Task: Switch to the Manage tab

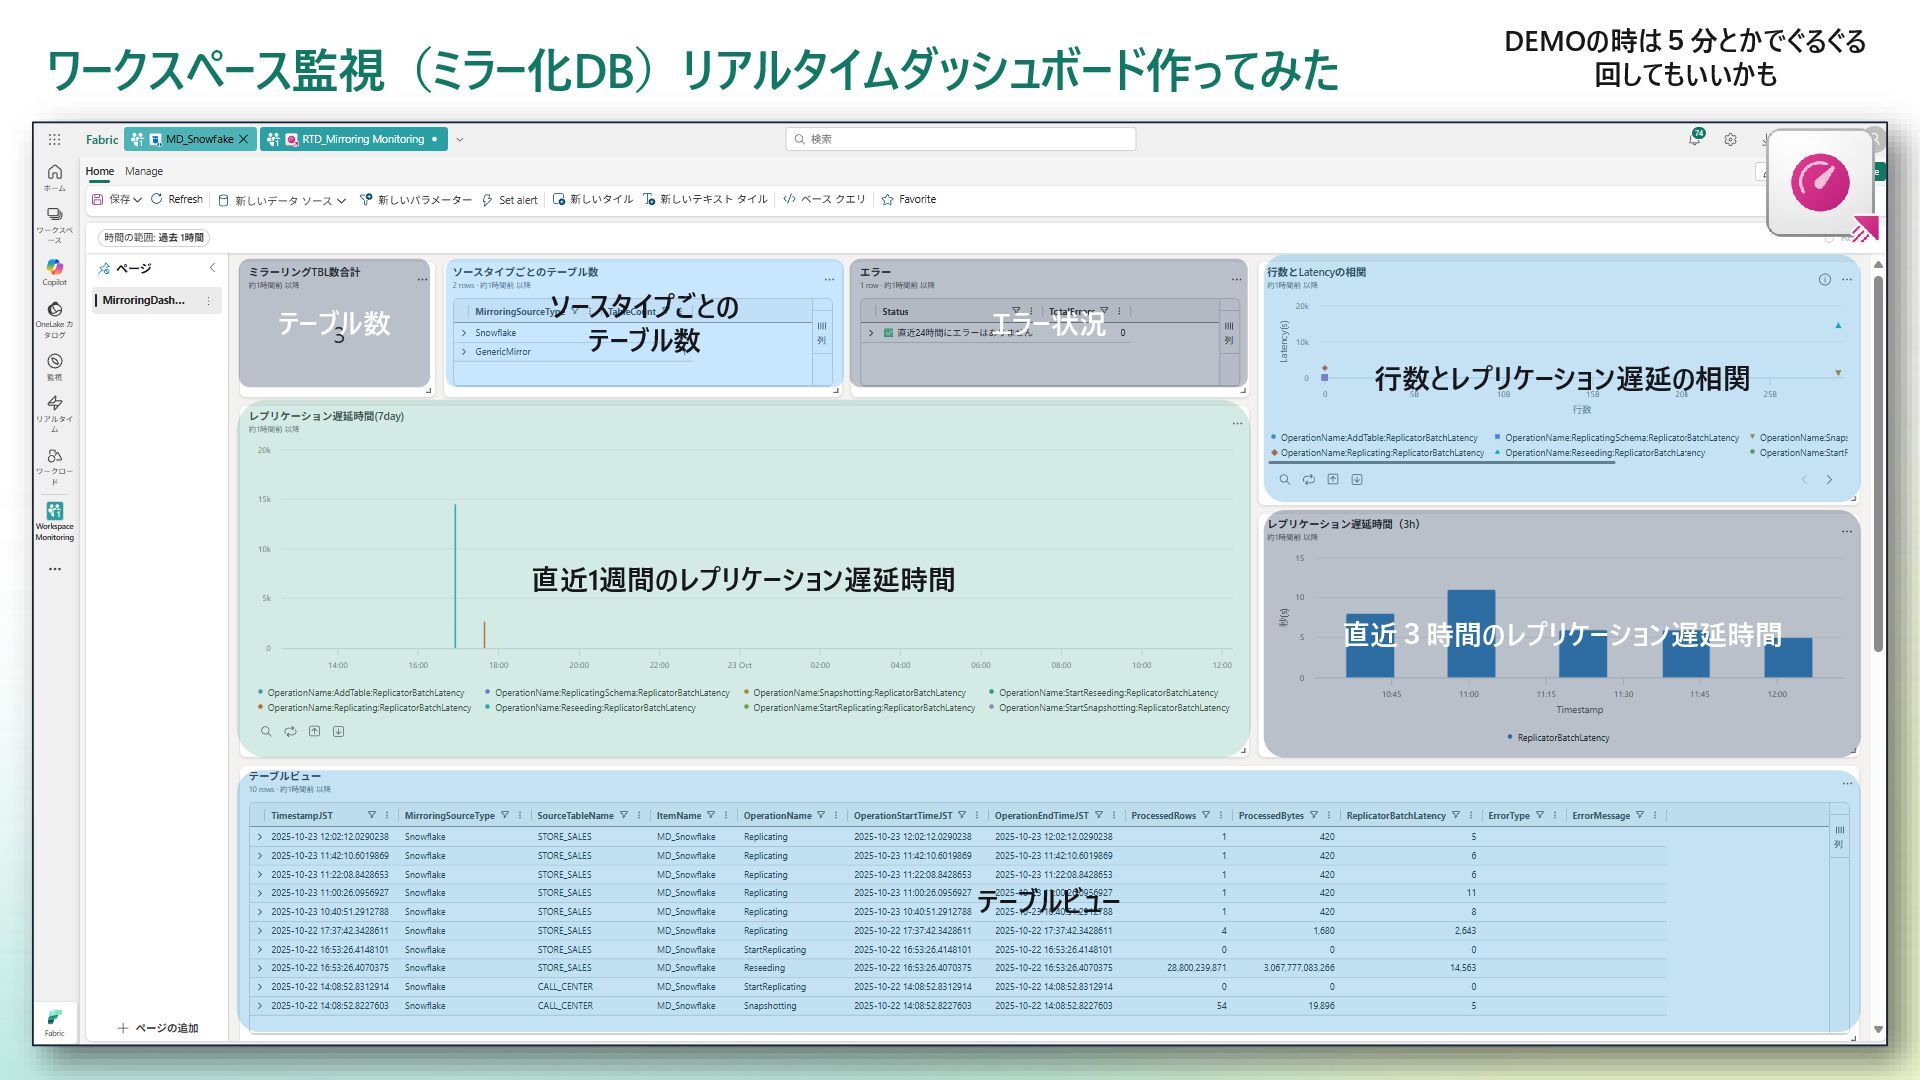Action: tap(144, 171)
